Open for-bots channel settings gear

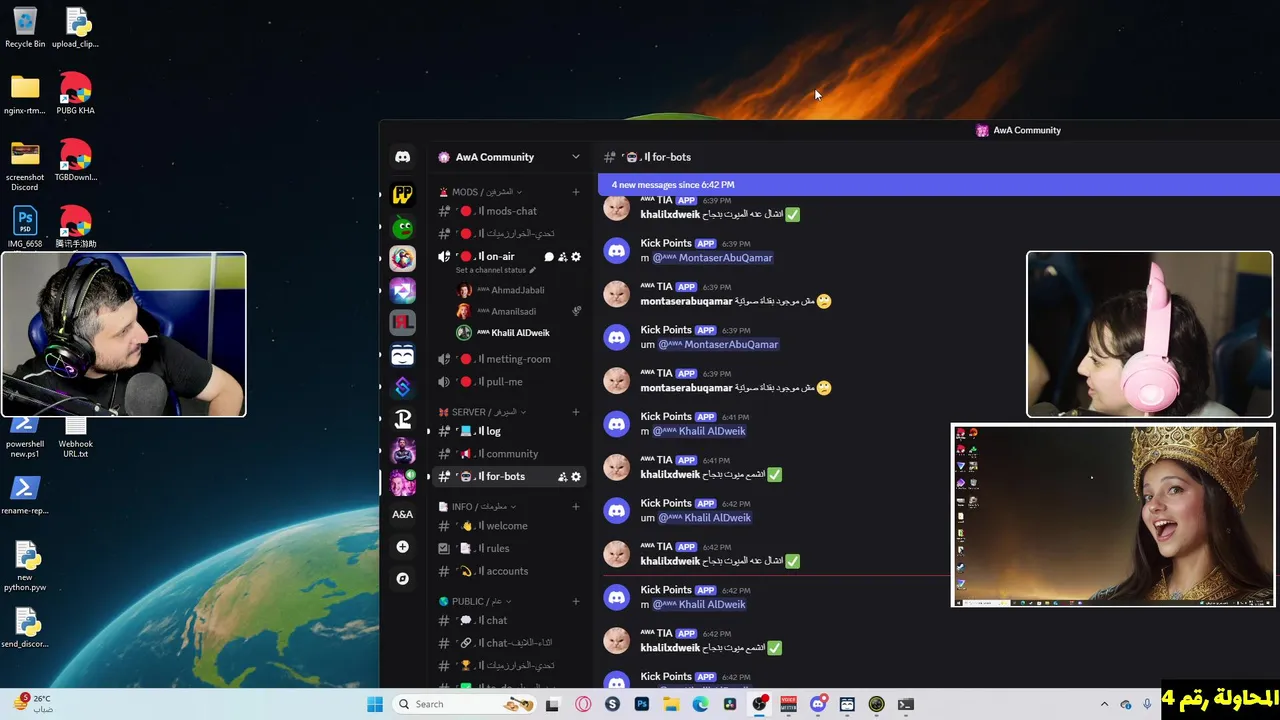coord(576,477)
